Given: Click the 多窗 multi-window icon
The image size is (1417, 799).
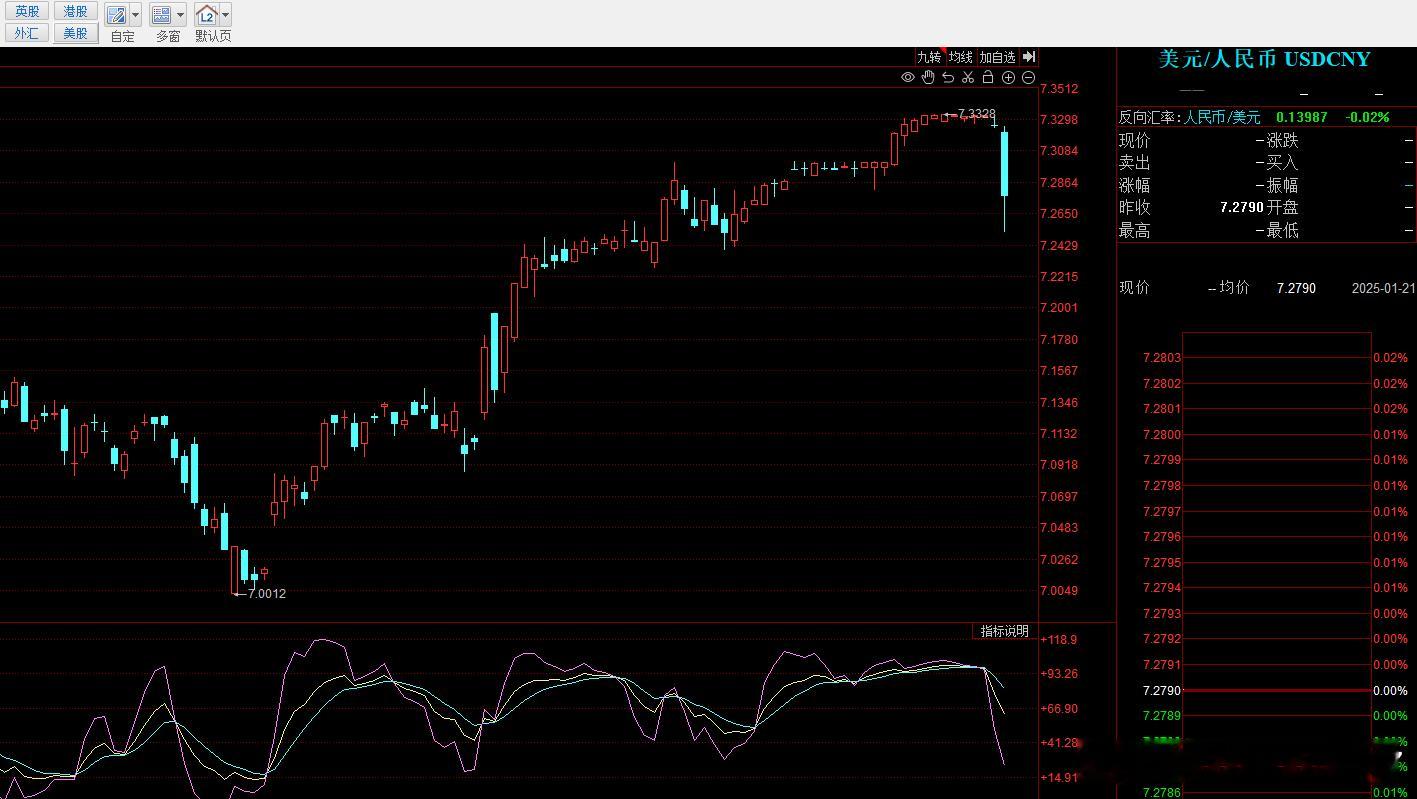Looking at the screenshot, I should point(161,15).
